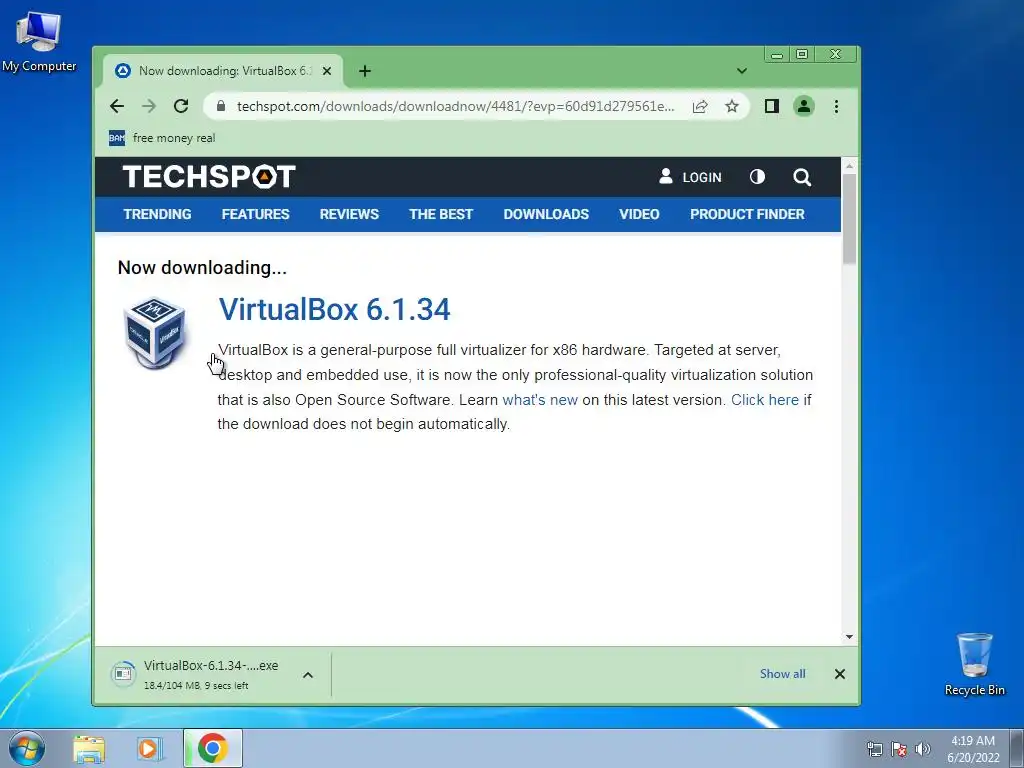Open the VIDEO menu
The width and height of the screenshot is (1024, 768).
coord(639,214)
